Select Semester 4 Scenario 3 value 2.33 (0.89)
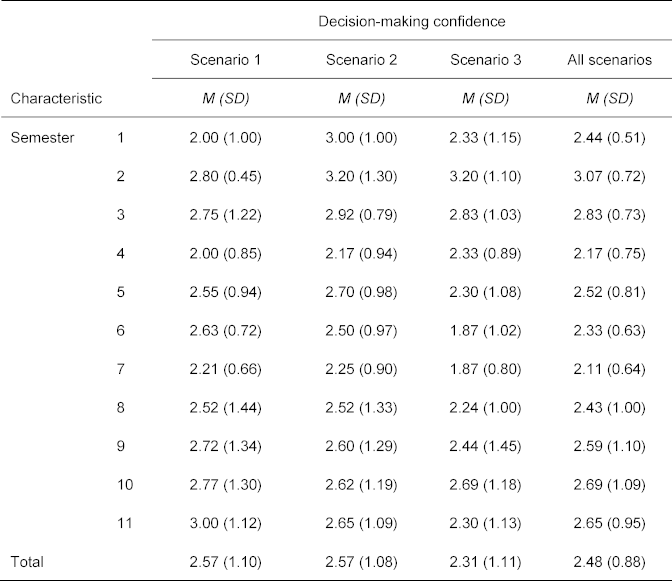Image resolution: width=672 pixels, height=581 pixels. click(x=487, y=252)
